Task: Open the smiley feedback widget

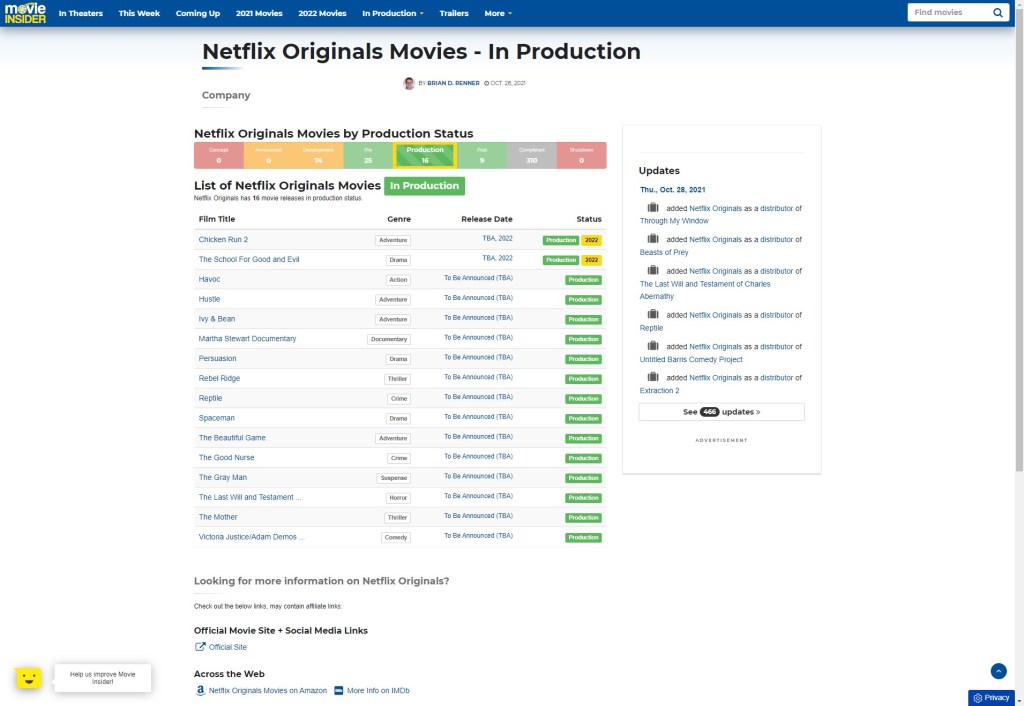Action: (29, 677)
